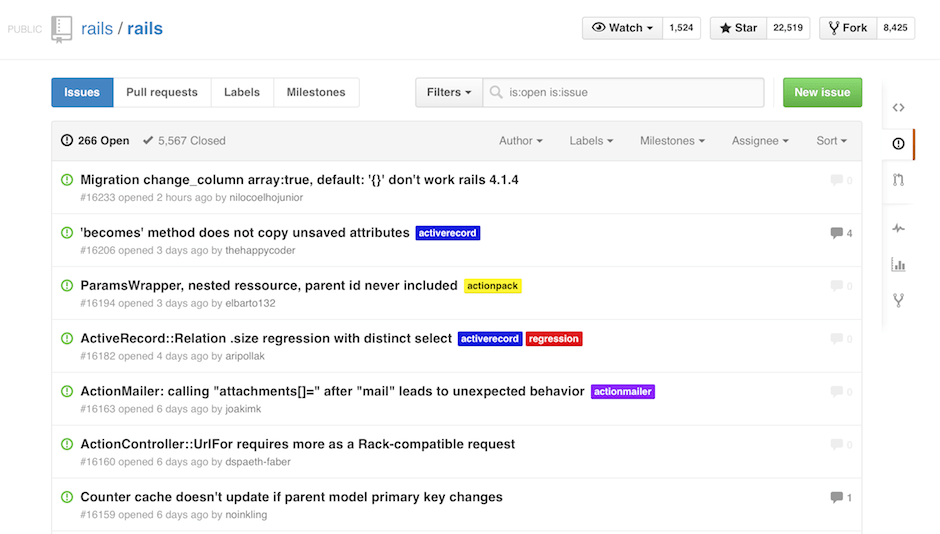Open the Graphs bar chart sidebar icon
Screen dimensions: 940x534
[x=898, y=265]
